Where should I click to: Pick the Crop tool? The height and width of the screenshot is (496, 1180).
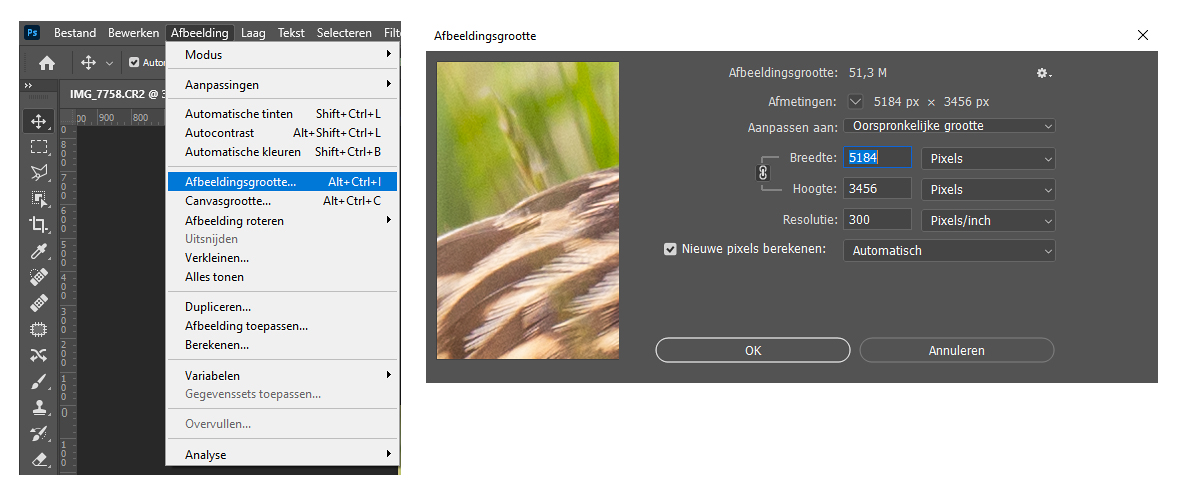(39, 225)
